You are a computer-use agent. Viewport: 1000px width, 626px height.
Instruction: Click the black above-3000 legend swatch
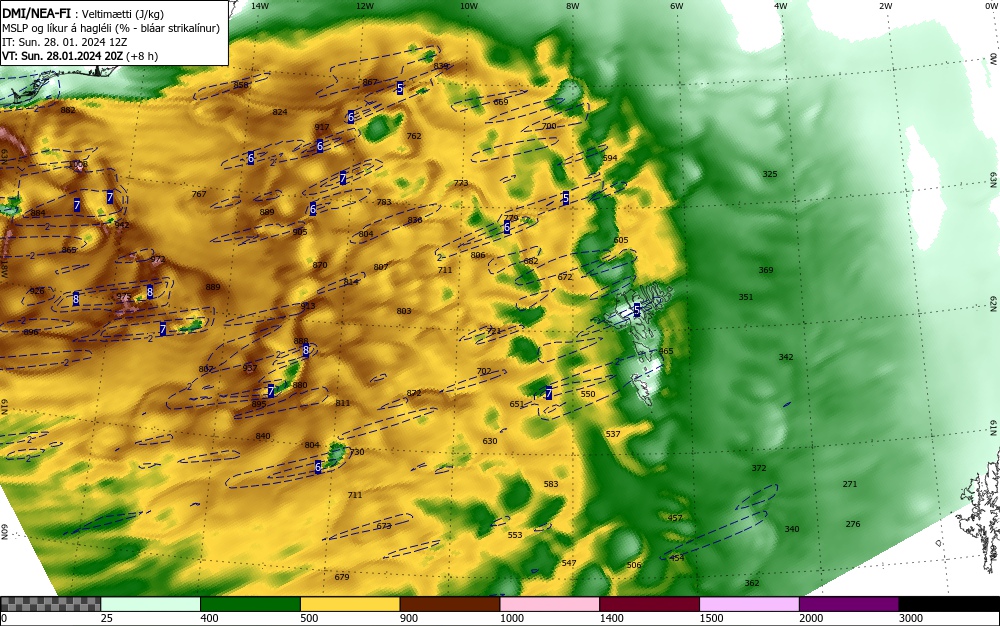pyautogui.click(x=949, y=604)
